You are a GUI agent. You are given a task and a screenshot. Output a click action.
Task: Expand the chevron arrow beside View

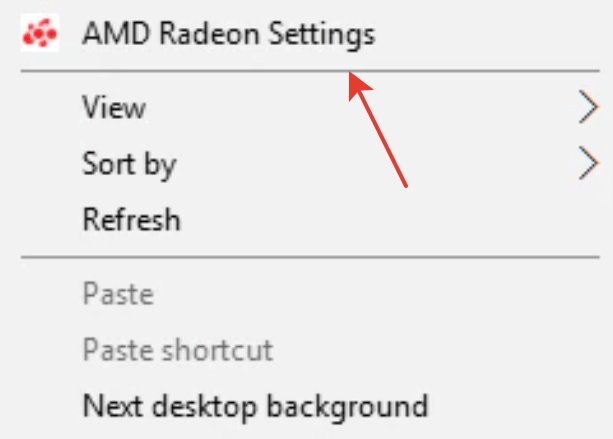coord(588,107)
